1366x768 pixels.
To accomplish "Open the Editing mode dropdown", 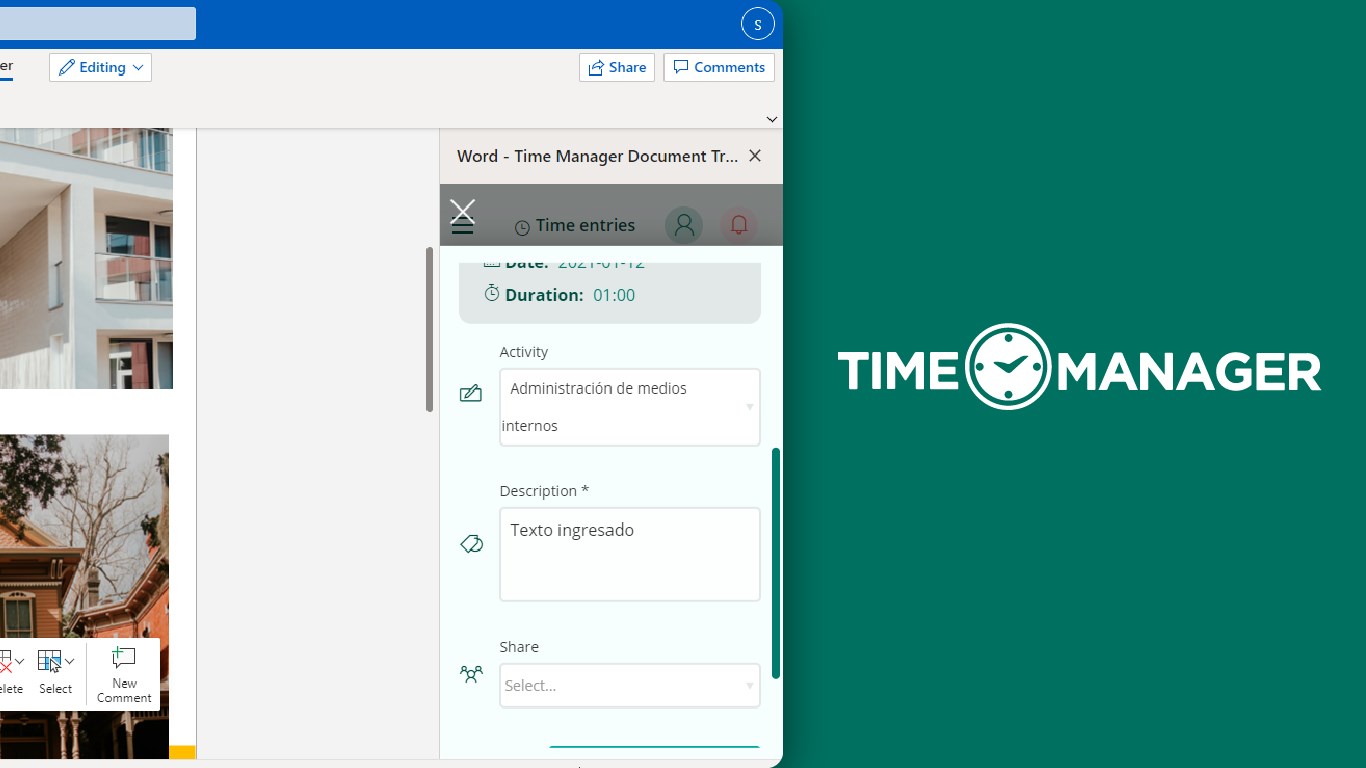I will tap(100, 67).
